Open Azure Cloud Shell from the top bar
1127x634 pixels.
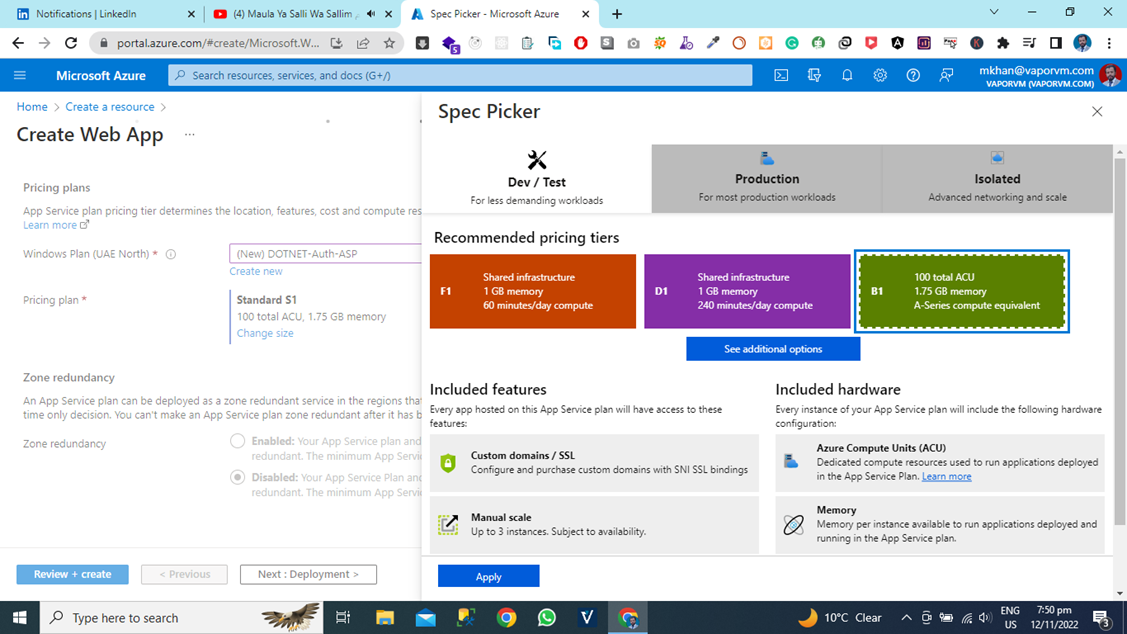point(782,74)
